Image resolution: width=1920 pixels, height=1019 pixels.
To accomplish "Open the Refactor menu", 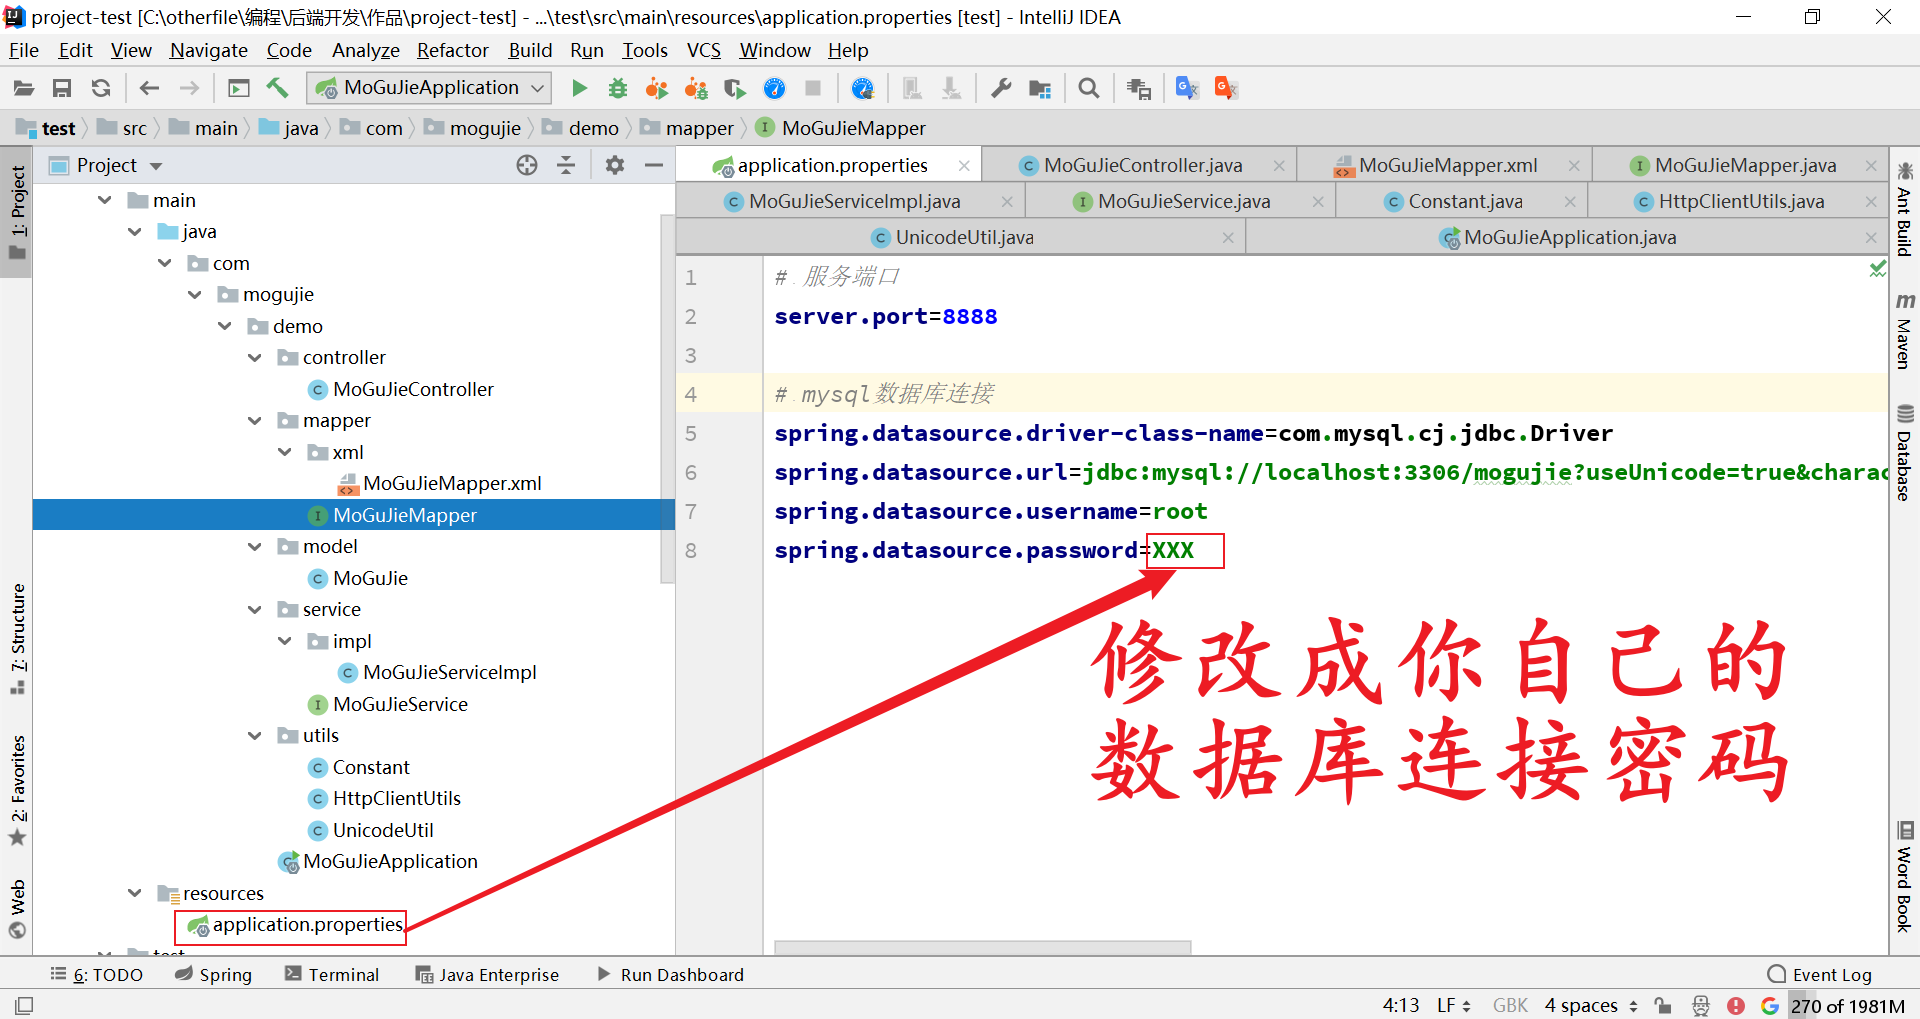I will pyautogui.click(x=452, y=50).
